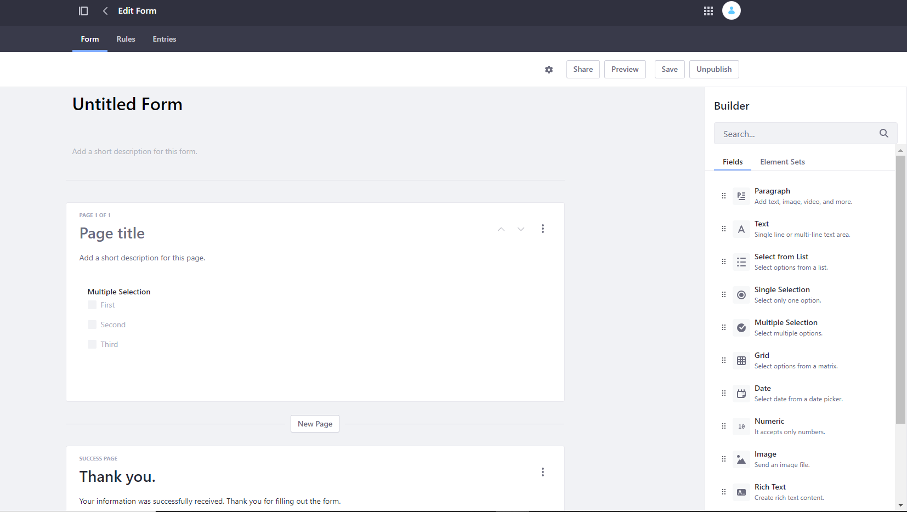Select the Date field icon
This screenshot has height=512, width=908.
pos(741,393)
